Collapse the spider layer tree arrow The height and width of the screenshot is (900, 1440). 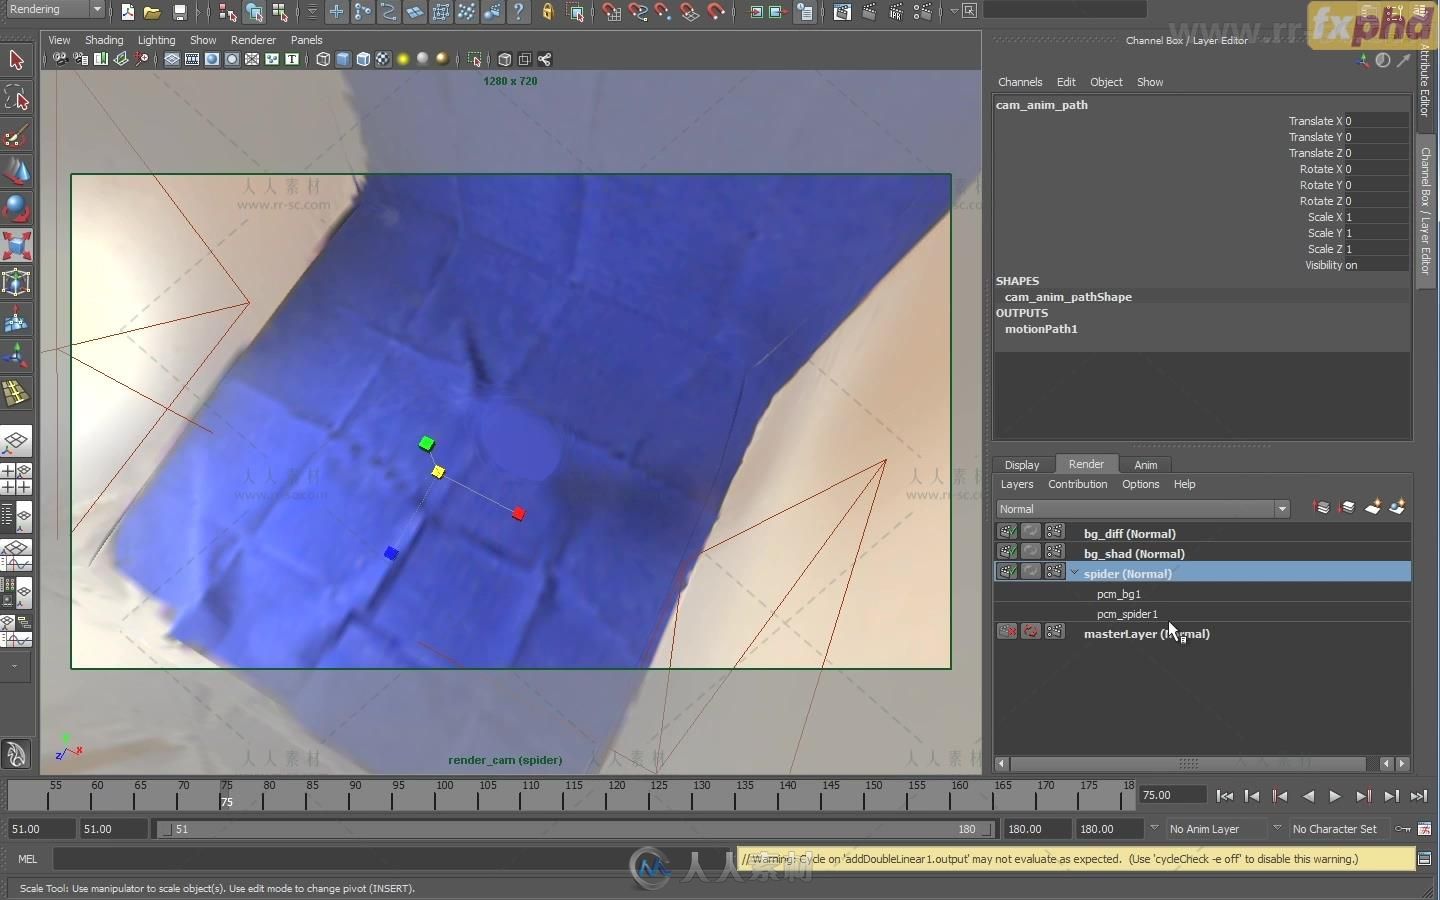pyautogui.click(x=1075, y=573)
